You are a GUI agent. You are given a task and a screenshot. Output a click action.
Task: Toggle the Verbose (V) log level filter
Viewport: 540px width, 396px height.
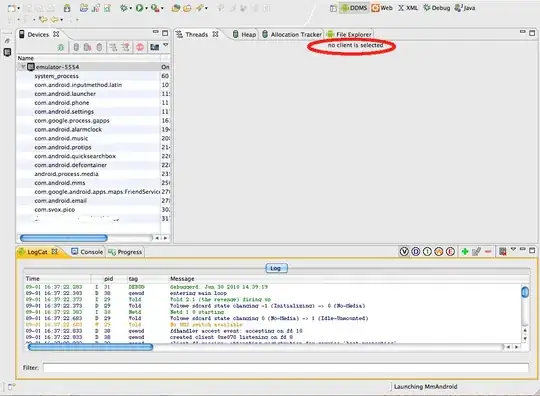[x=404, y=252]
